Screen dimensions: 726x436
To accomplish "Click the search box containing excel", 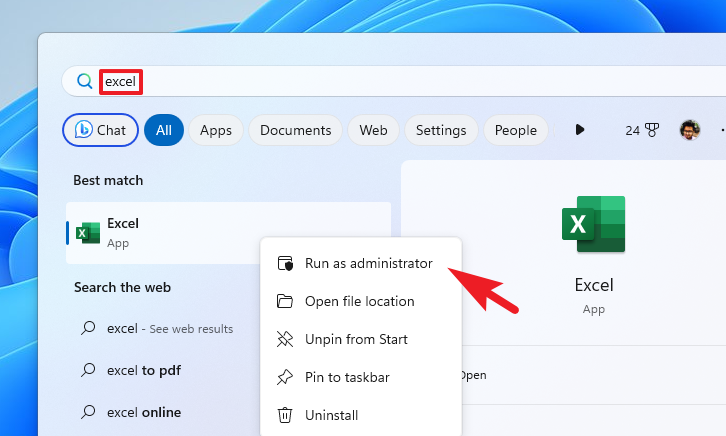I will point(394,81).
